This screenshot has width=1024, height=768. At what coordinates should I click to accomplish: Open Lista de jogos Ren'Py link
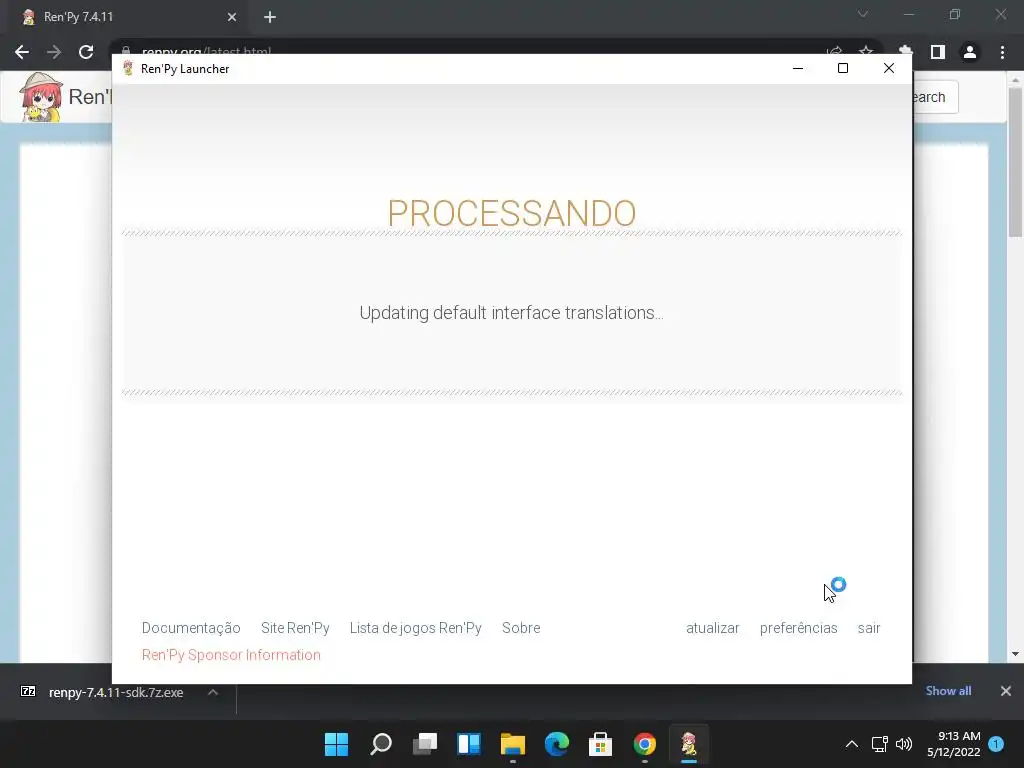[415, 628]
